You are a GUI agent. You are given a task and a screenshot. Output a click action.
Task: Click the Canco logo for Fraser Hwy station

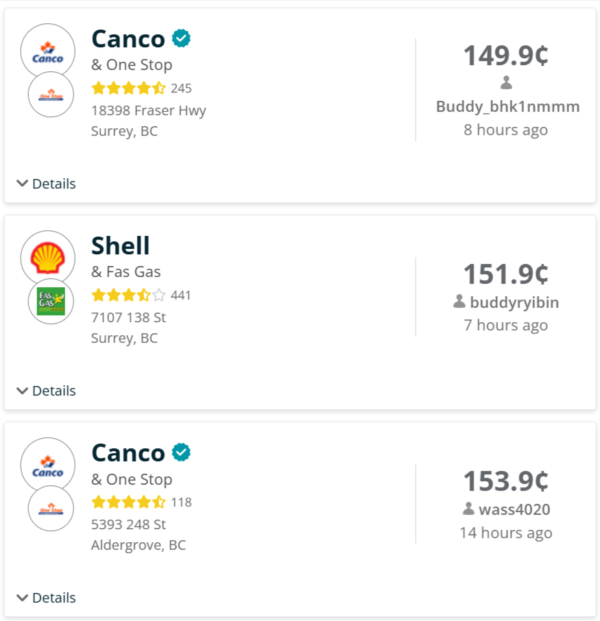click(x=48, y=51)
